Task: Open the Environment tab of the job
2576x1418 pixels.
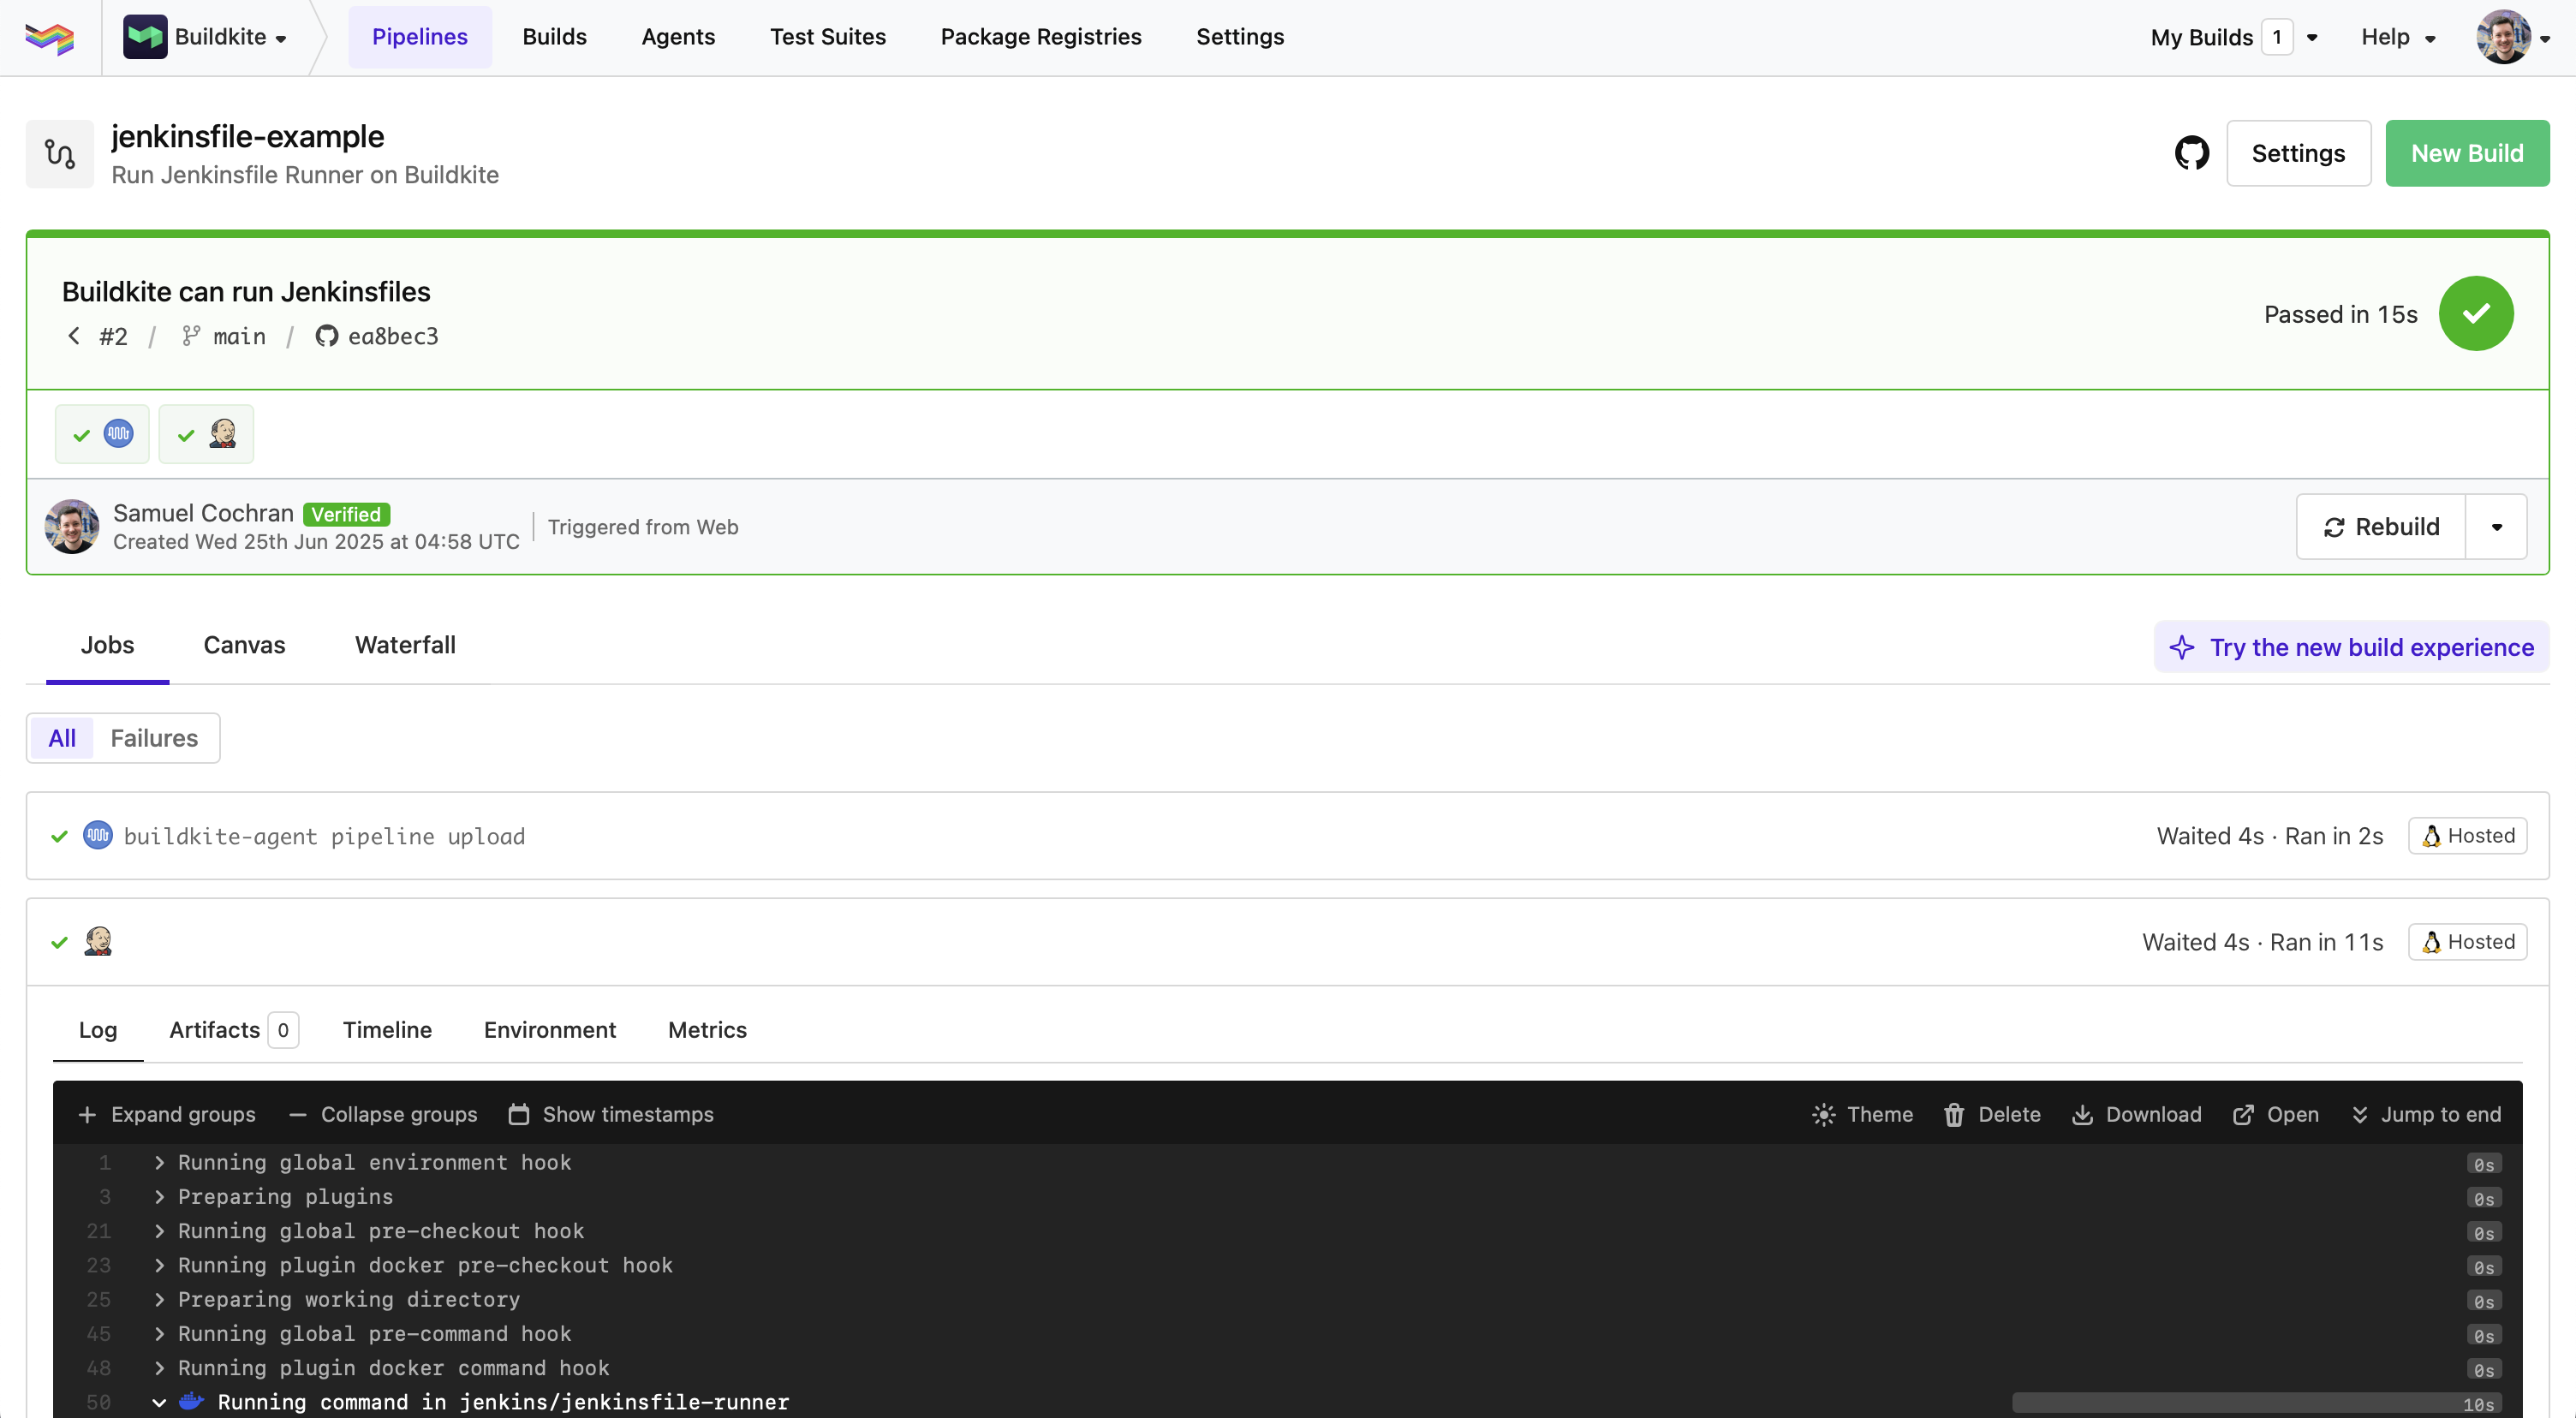Action: [x=549, y=1030]
